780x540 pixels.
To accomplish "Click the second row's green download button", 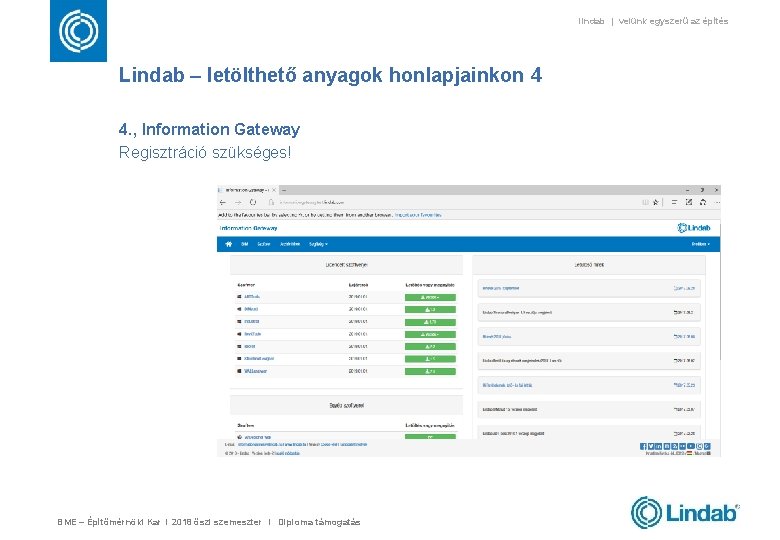I will [430, 310].
